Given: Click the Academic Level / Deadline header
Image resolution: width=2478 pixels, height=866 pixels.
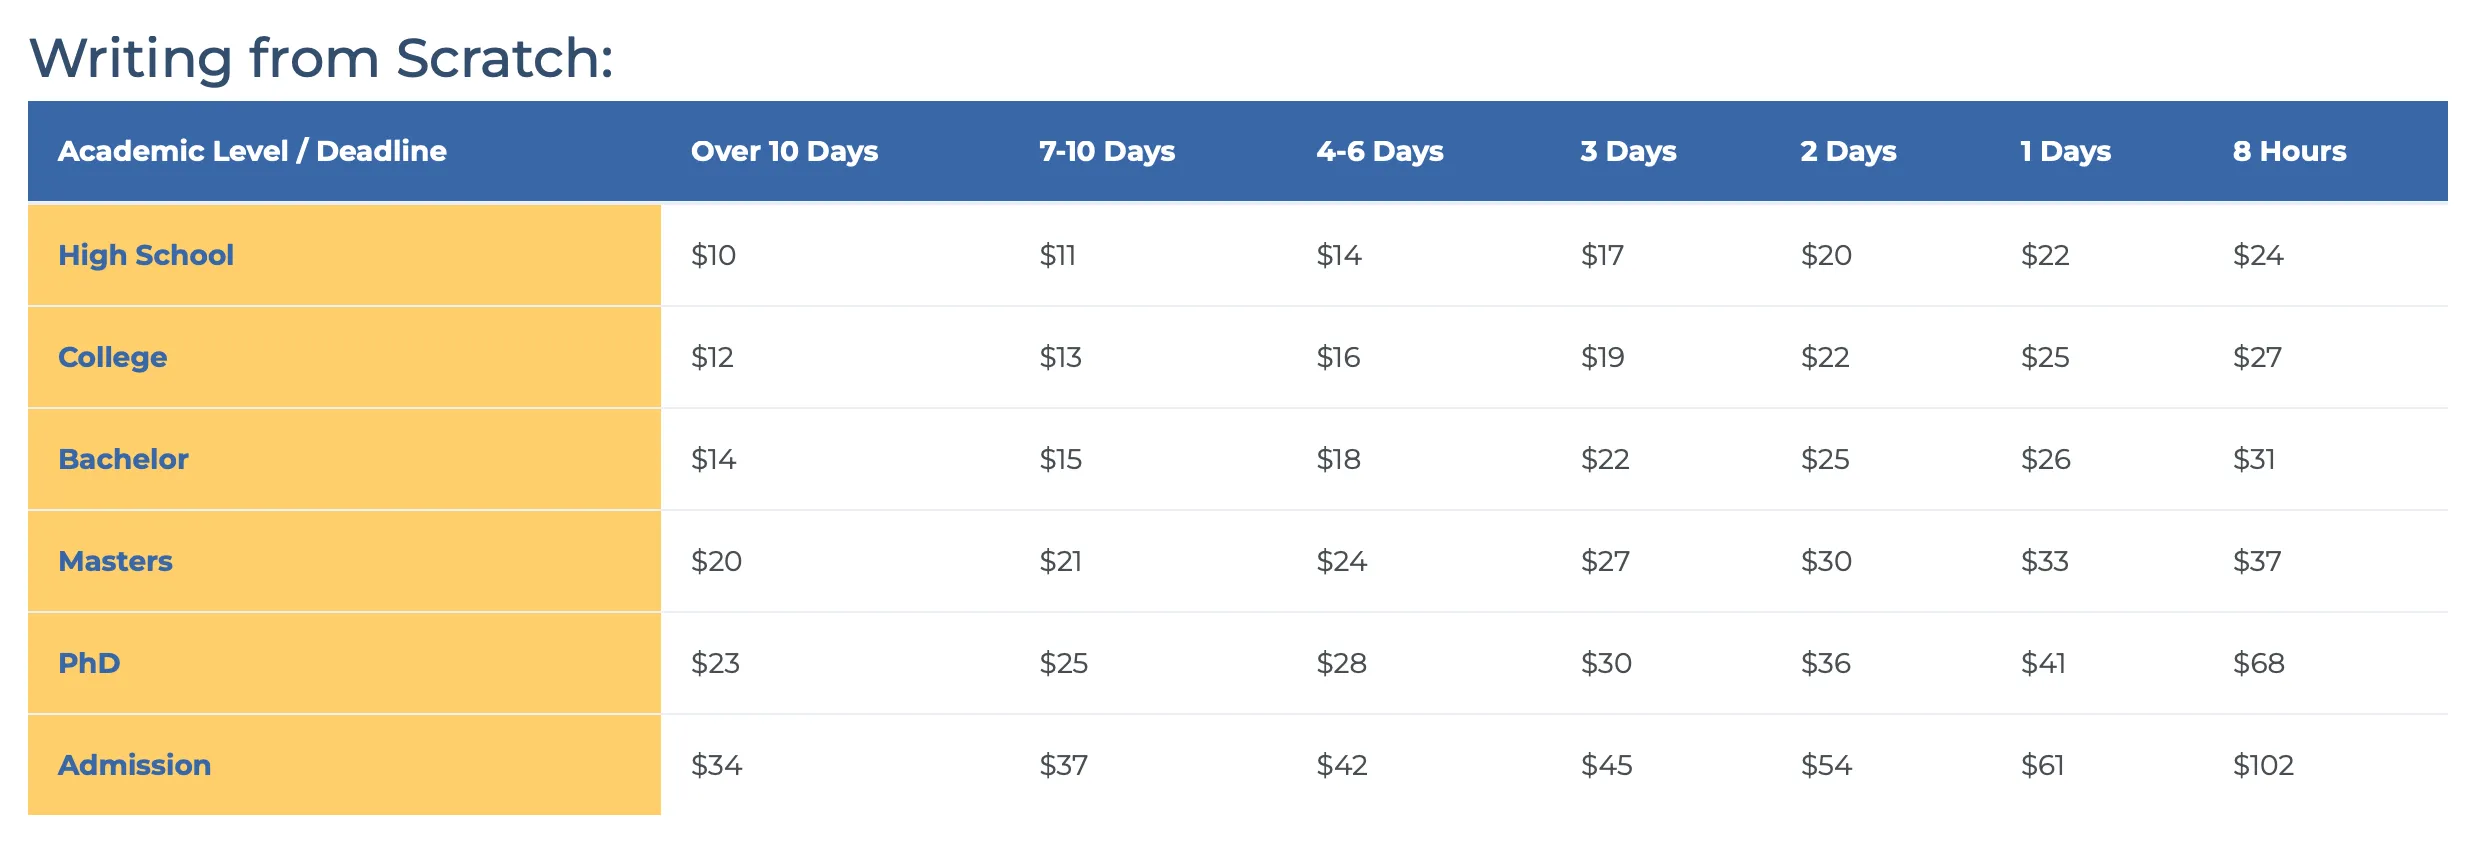Looking at the screenshot, I should coord(252,151).
